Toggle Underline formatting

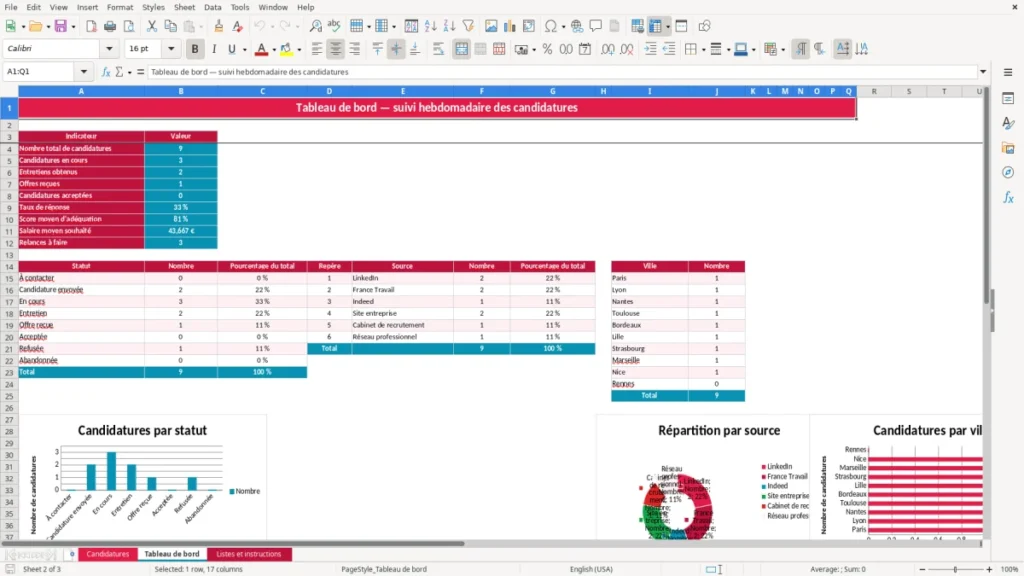pos(231,49)
